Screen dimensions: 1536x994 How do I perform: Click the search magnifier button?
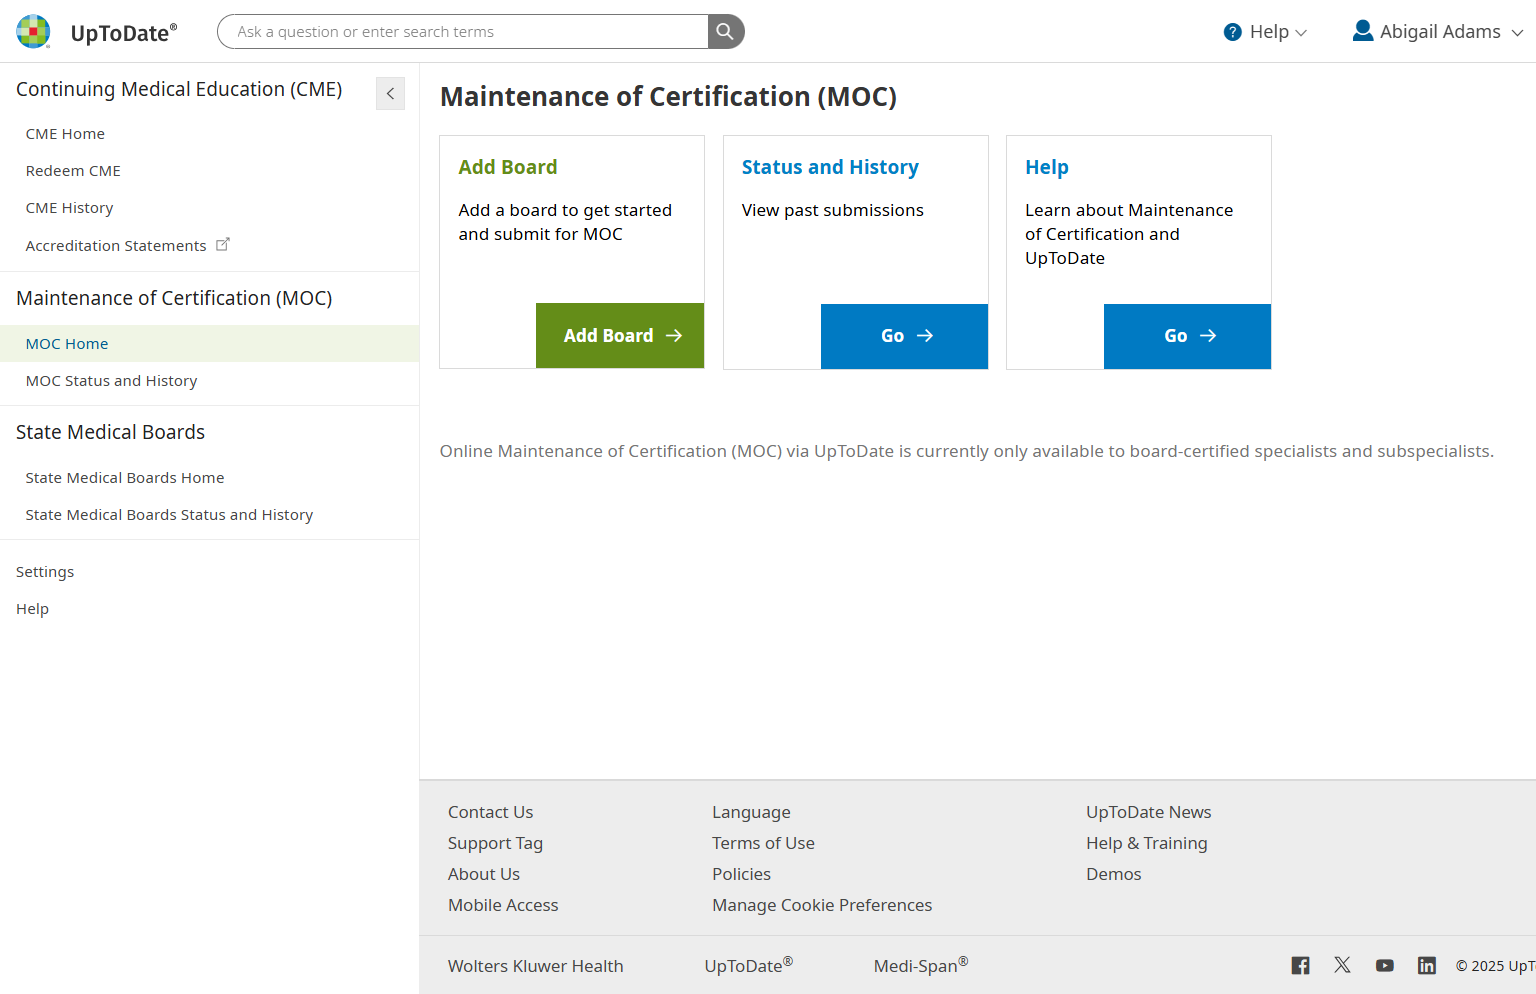click(726, 32)
